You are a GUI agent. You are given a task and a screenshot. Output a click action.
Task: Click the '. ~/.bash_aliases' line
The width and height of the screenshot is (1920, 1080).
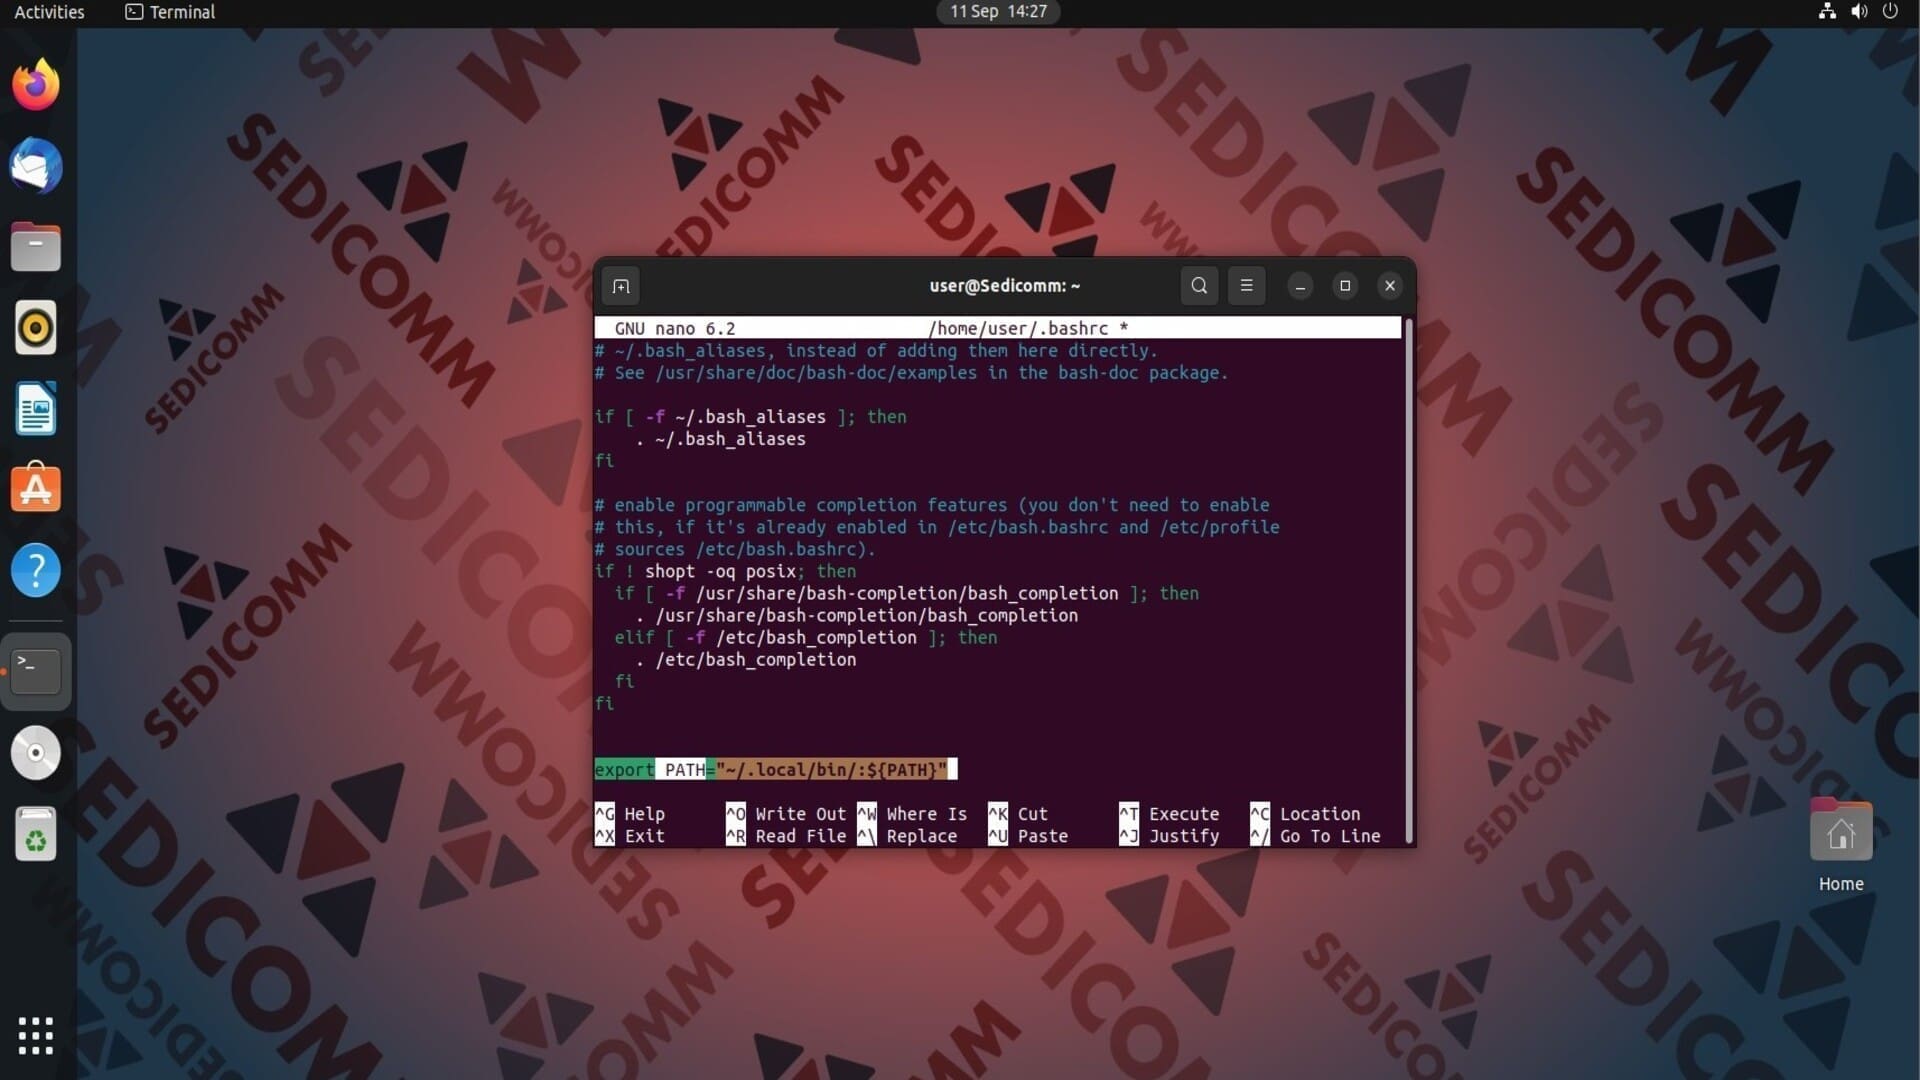click(720, 439)
